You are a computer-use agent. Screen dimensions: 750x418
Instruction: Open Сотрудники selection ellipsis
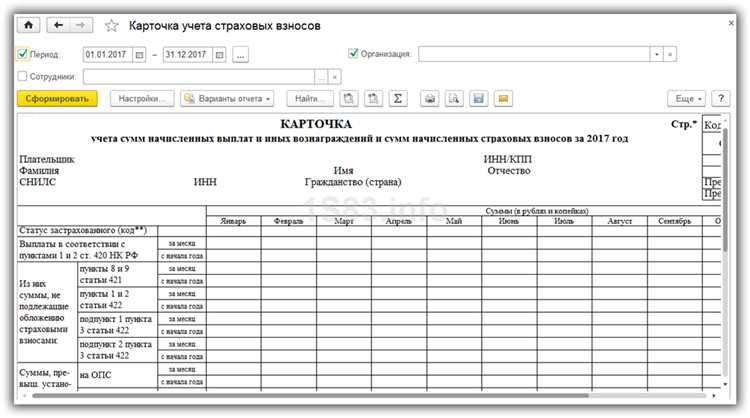pos(321,77)
